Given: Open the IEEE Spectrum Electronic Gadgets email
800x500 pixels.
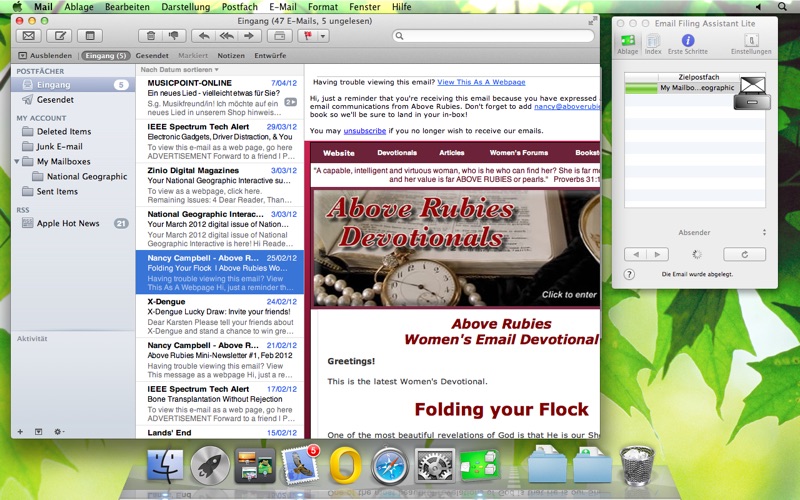Looking at the screenshot, I should [220, 141].
